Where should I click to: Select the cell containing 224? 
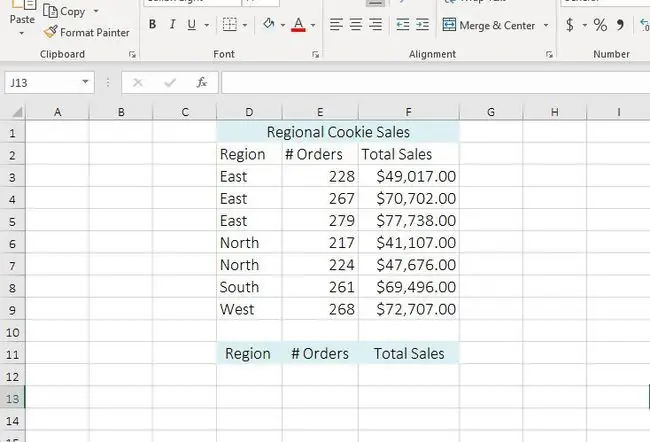(x=320, y=265)
